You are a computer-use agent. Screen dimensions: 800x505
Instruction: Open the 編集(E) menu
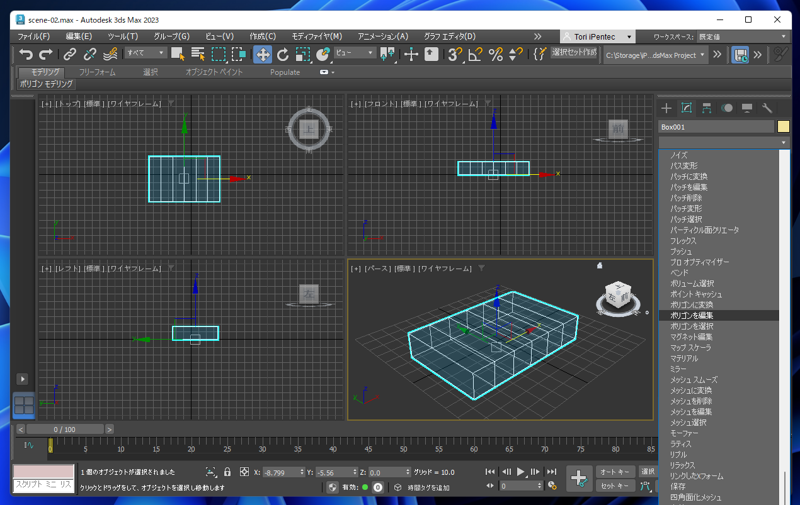point(79,37)
